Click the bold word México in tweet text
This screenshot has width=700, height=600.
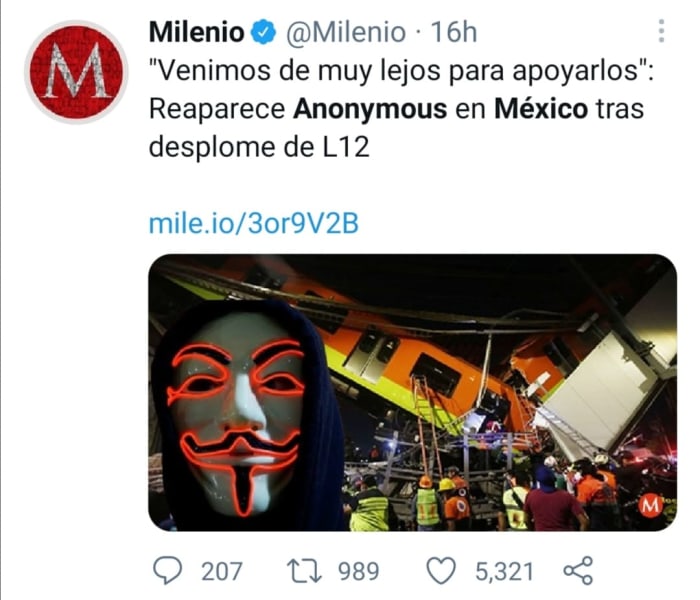point(541,108)
